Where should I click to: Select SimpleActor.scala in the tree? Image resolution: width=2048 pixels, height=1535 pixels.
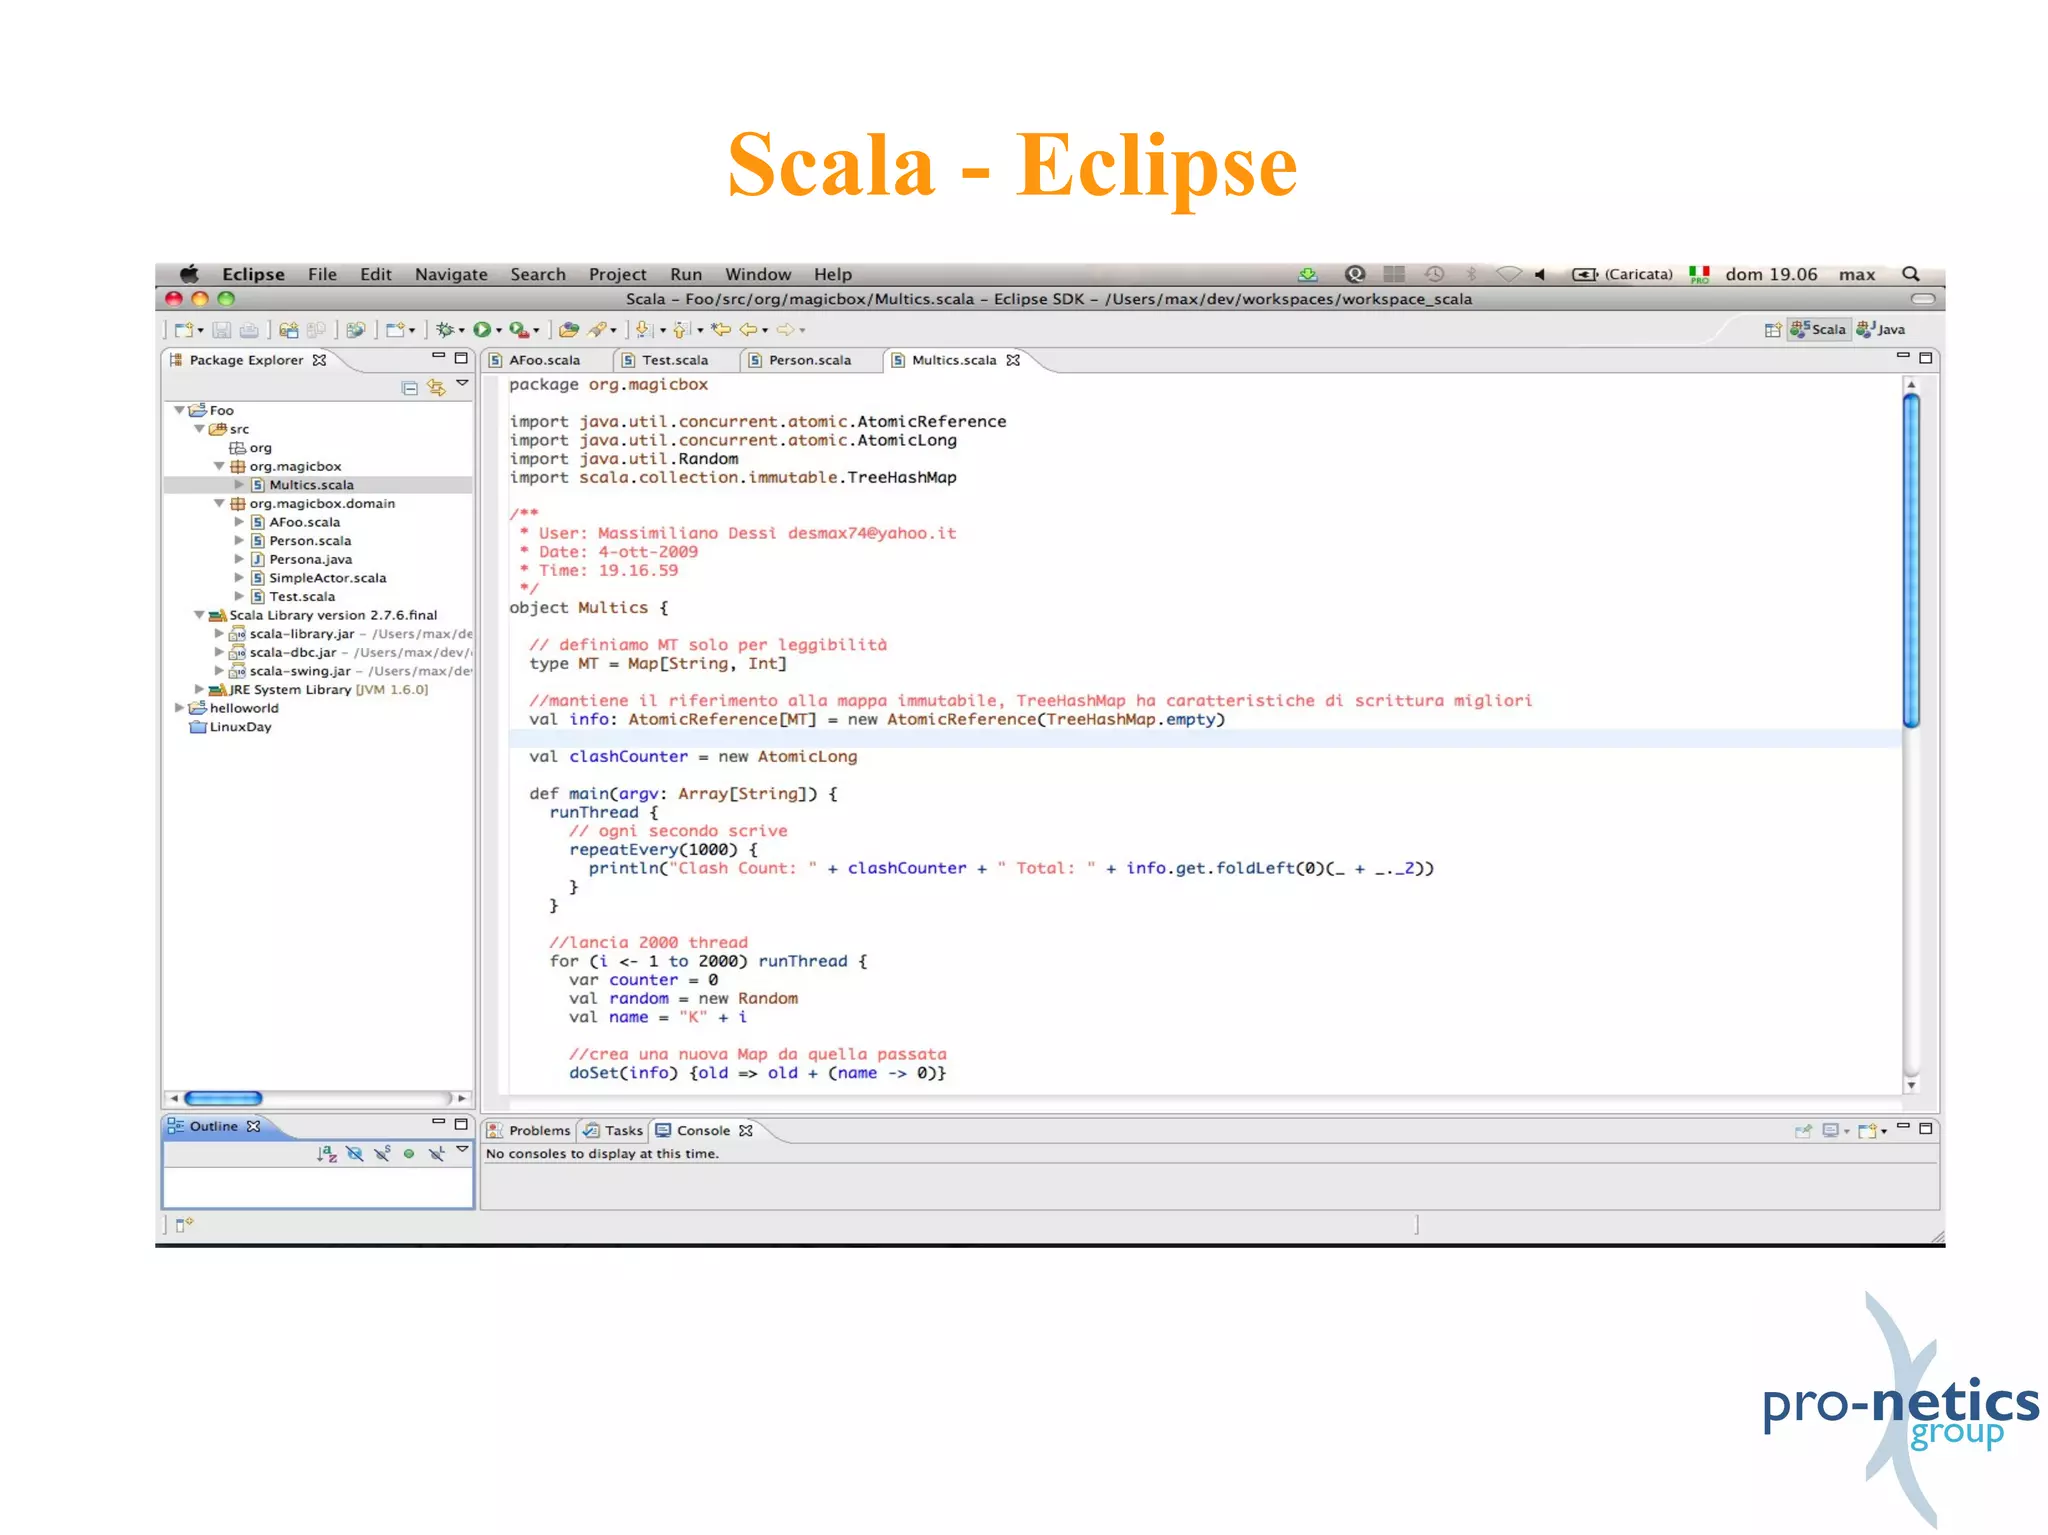tap(327, 578)
